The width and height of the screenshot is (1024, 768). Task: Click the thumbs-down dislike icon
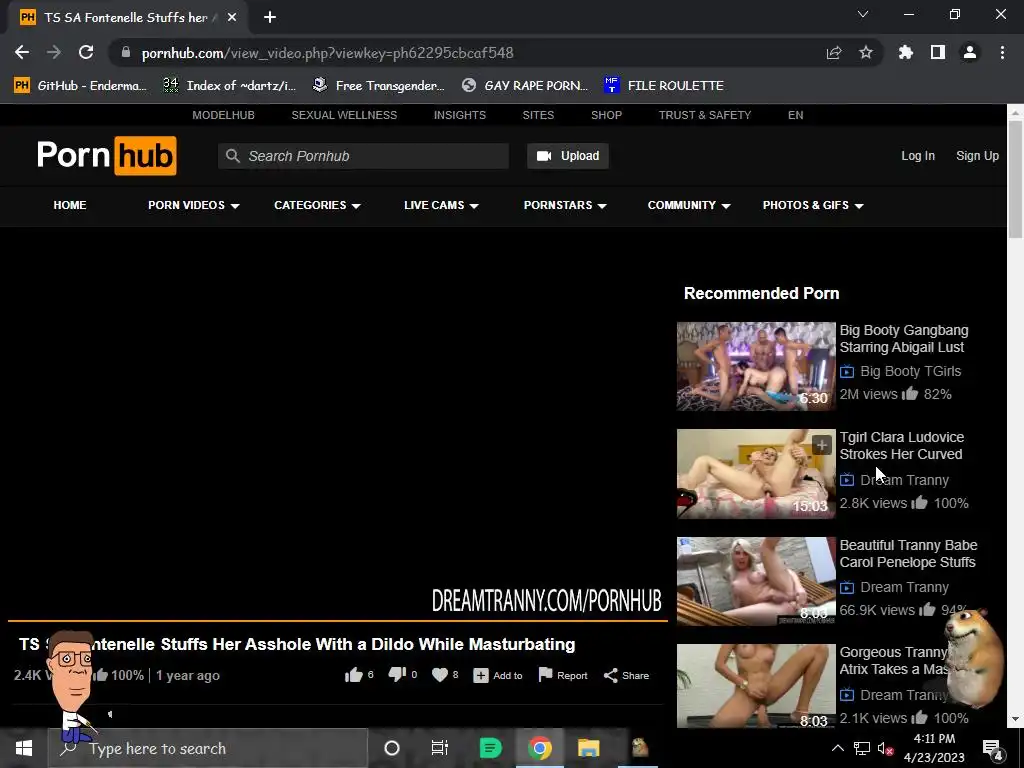(397, 675)
